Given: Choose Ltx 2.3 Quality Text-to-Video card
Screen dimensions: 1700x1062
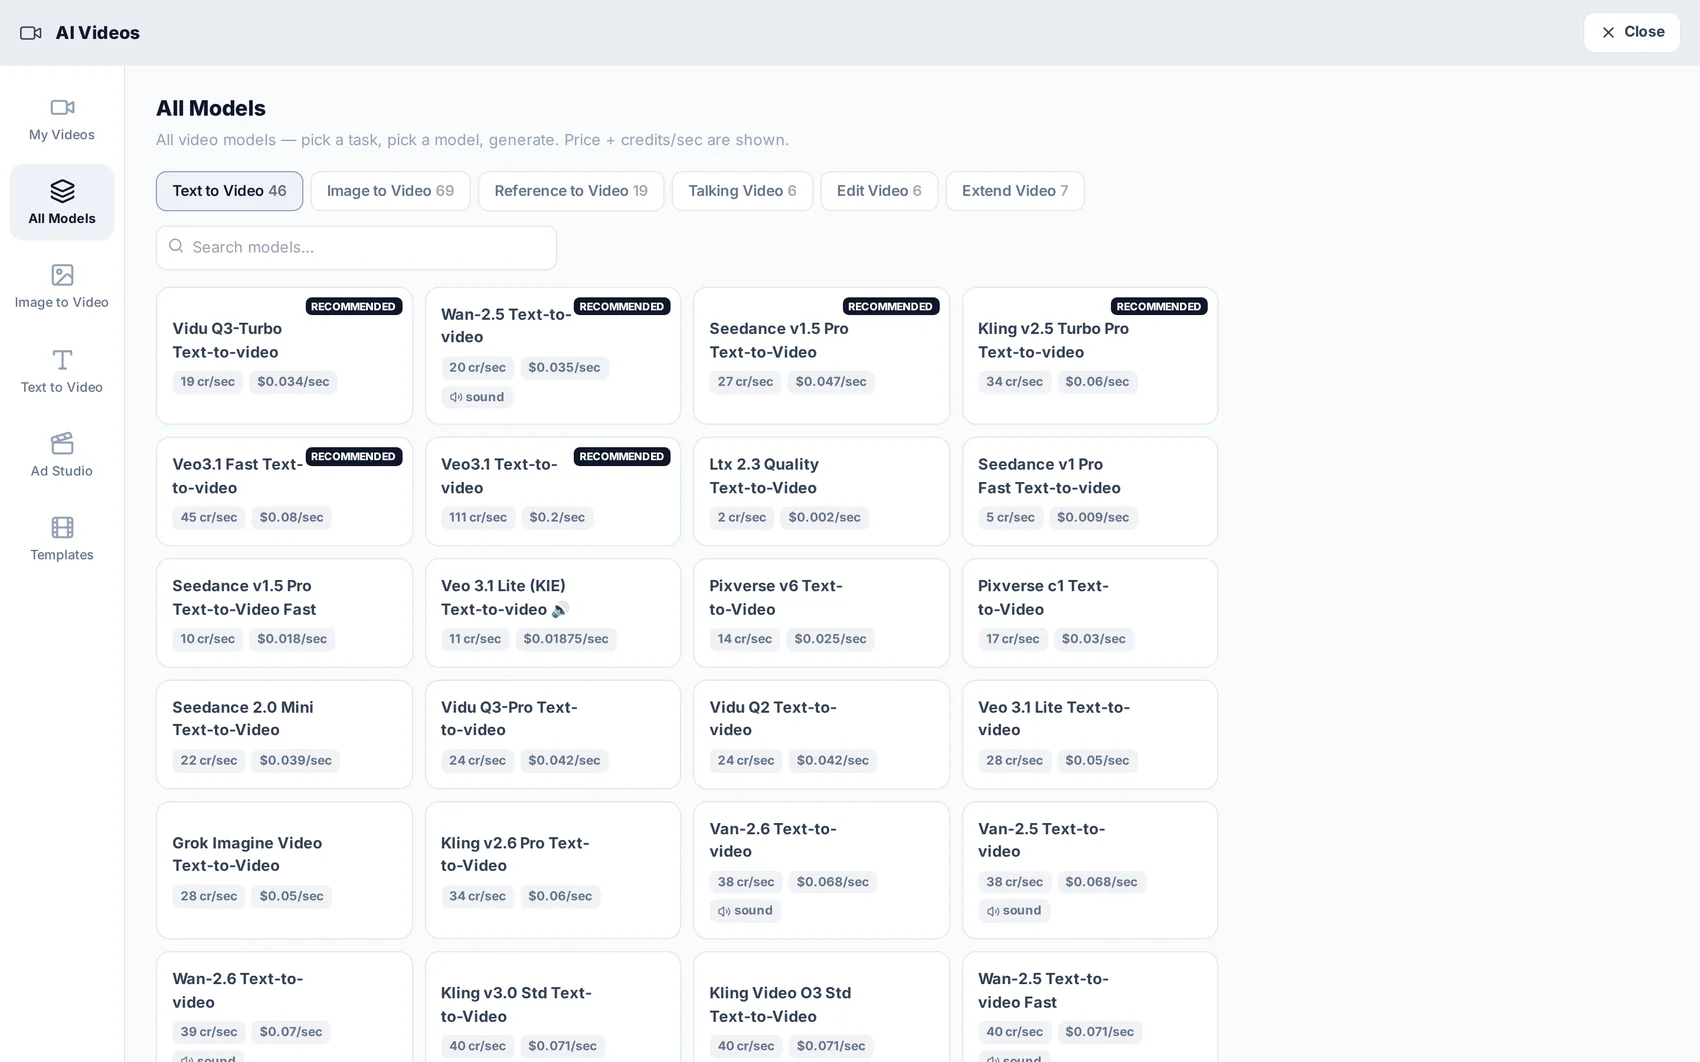Looking at the screenshot, I should tap(821, 491).
